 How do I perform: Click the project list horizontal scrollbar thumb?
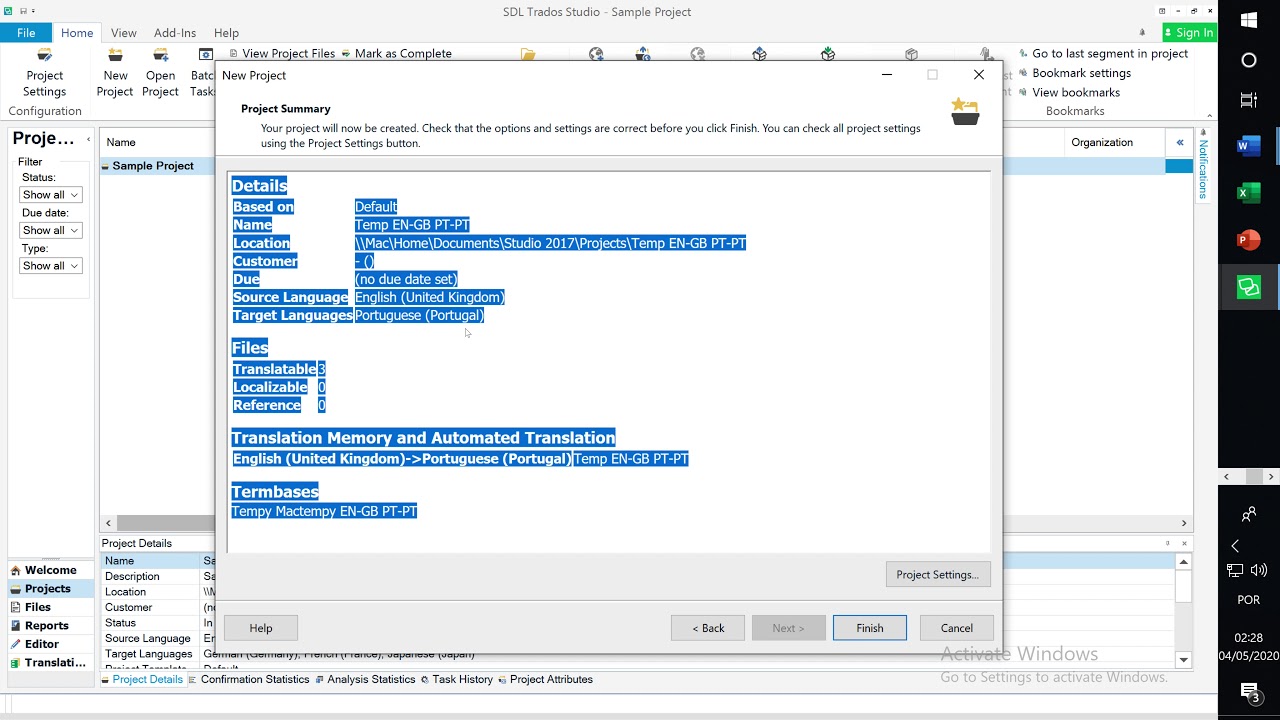[165, 523]
